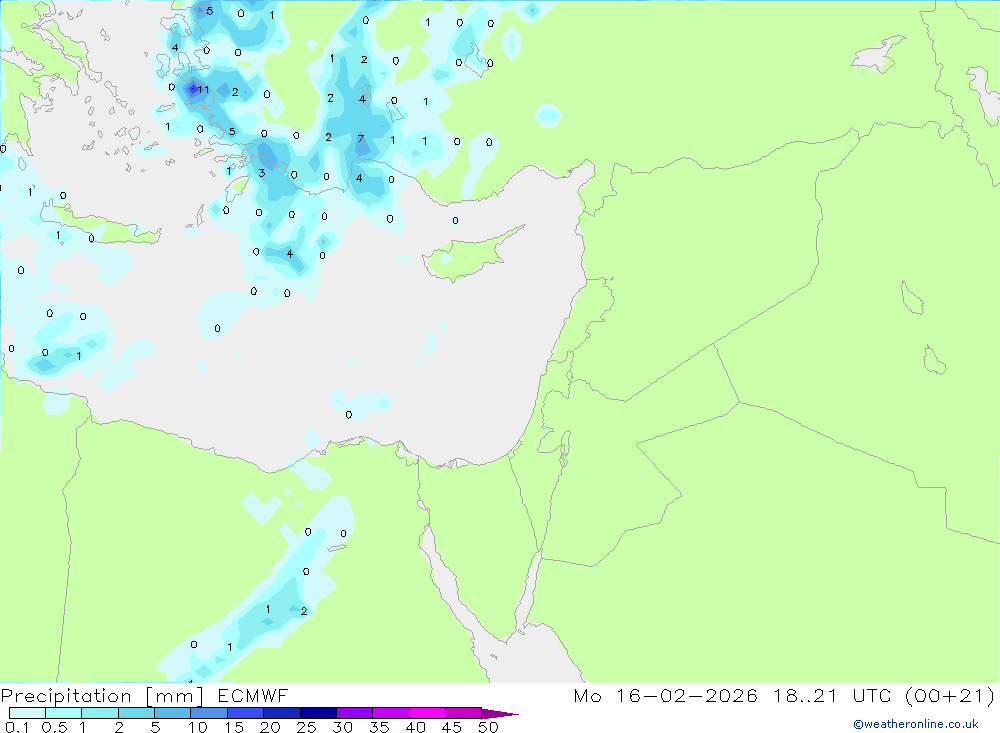
Task: Click the '25' legend scale value
Action: [307, 727]
